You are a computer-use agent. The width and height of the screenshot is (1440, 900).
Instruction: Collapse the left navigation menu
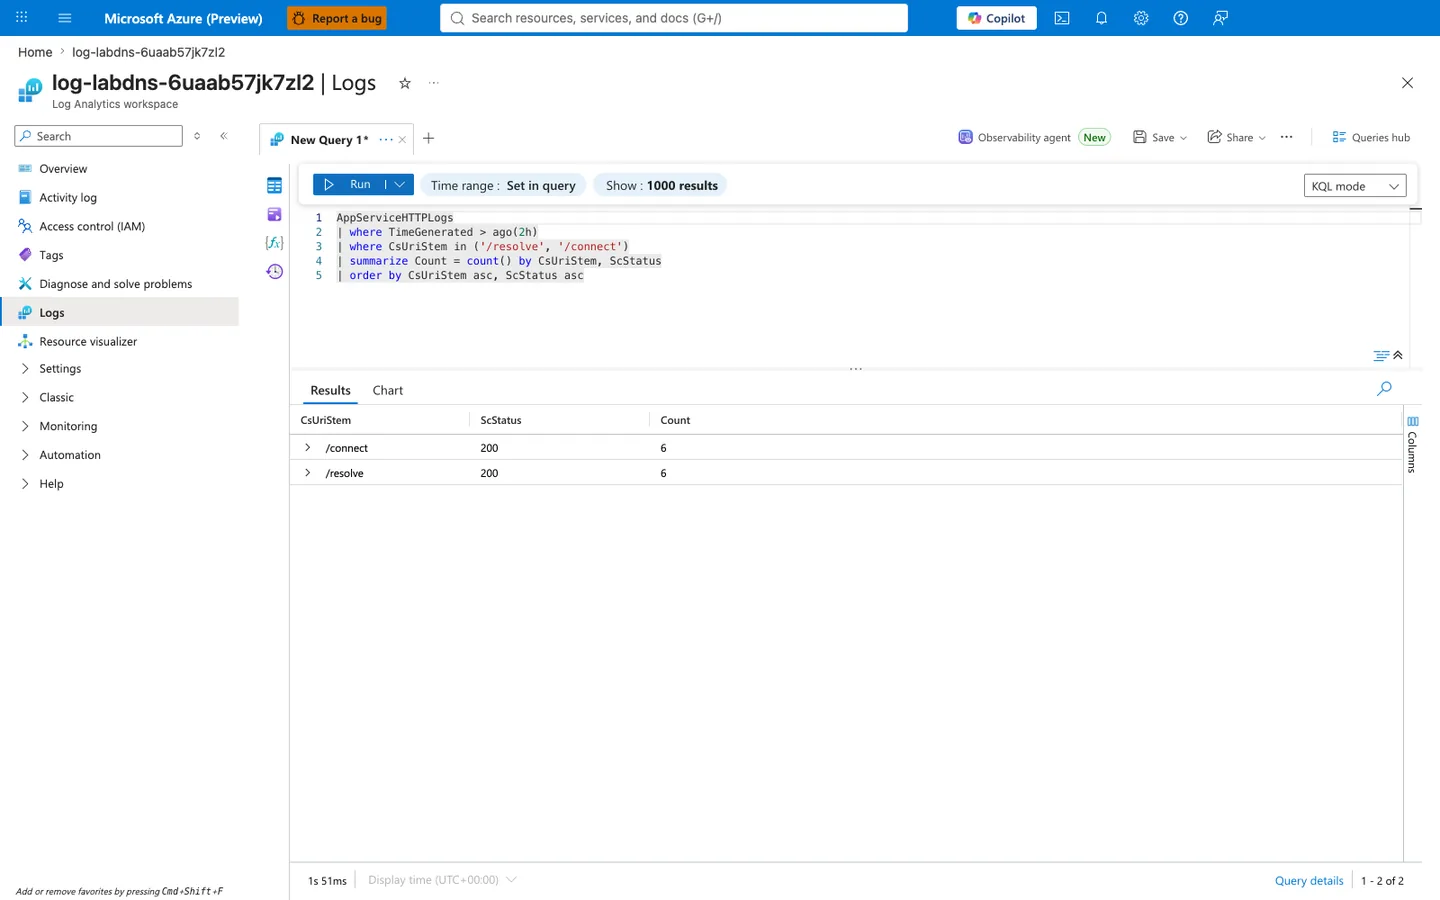point(224,136)
